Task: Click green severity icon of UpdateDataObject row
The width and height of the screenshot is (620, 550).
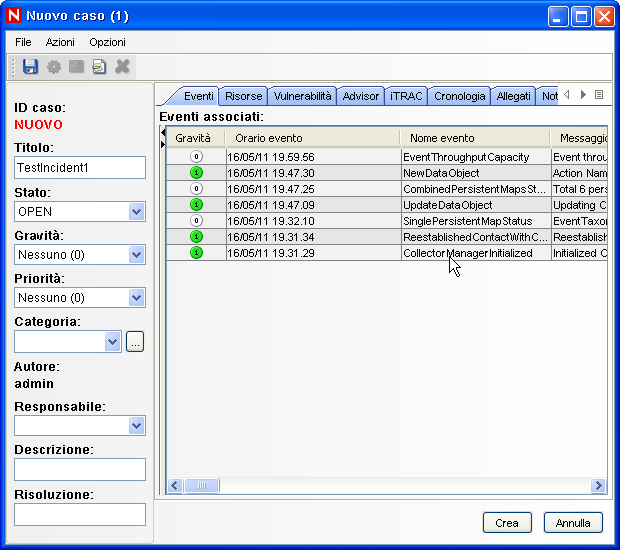Action: [196, 205]
